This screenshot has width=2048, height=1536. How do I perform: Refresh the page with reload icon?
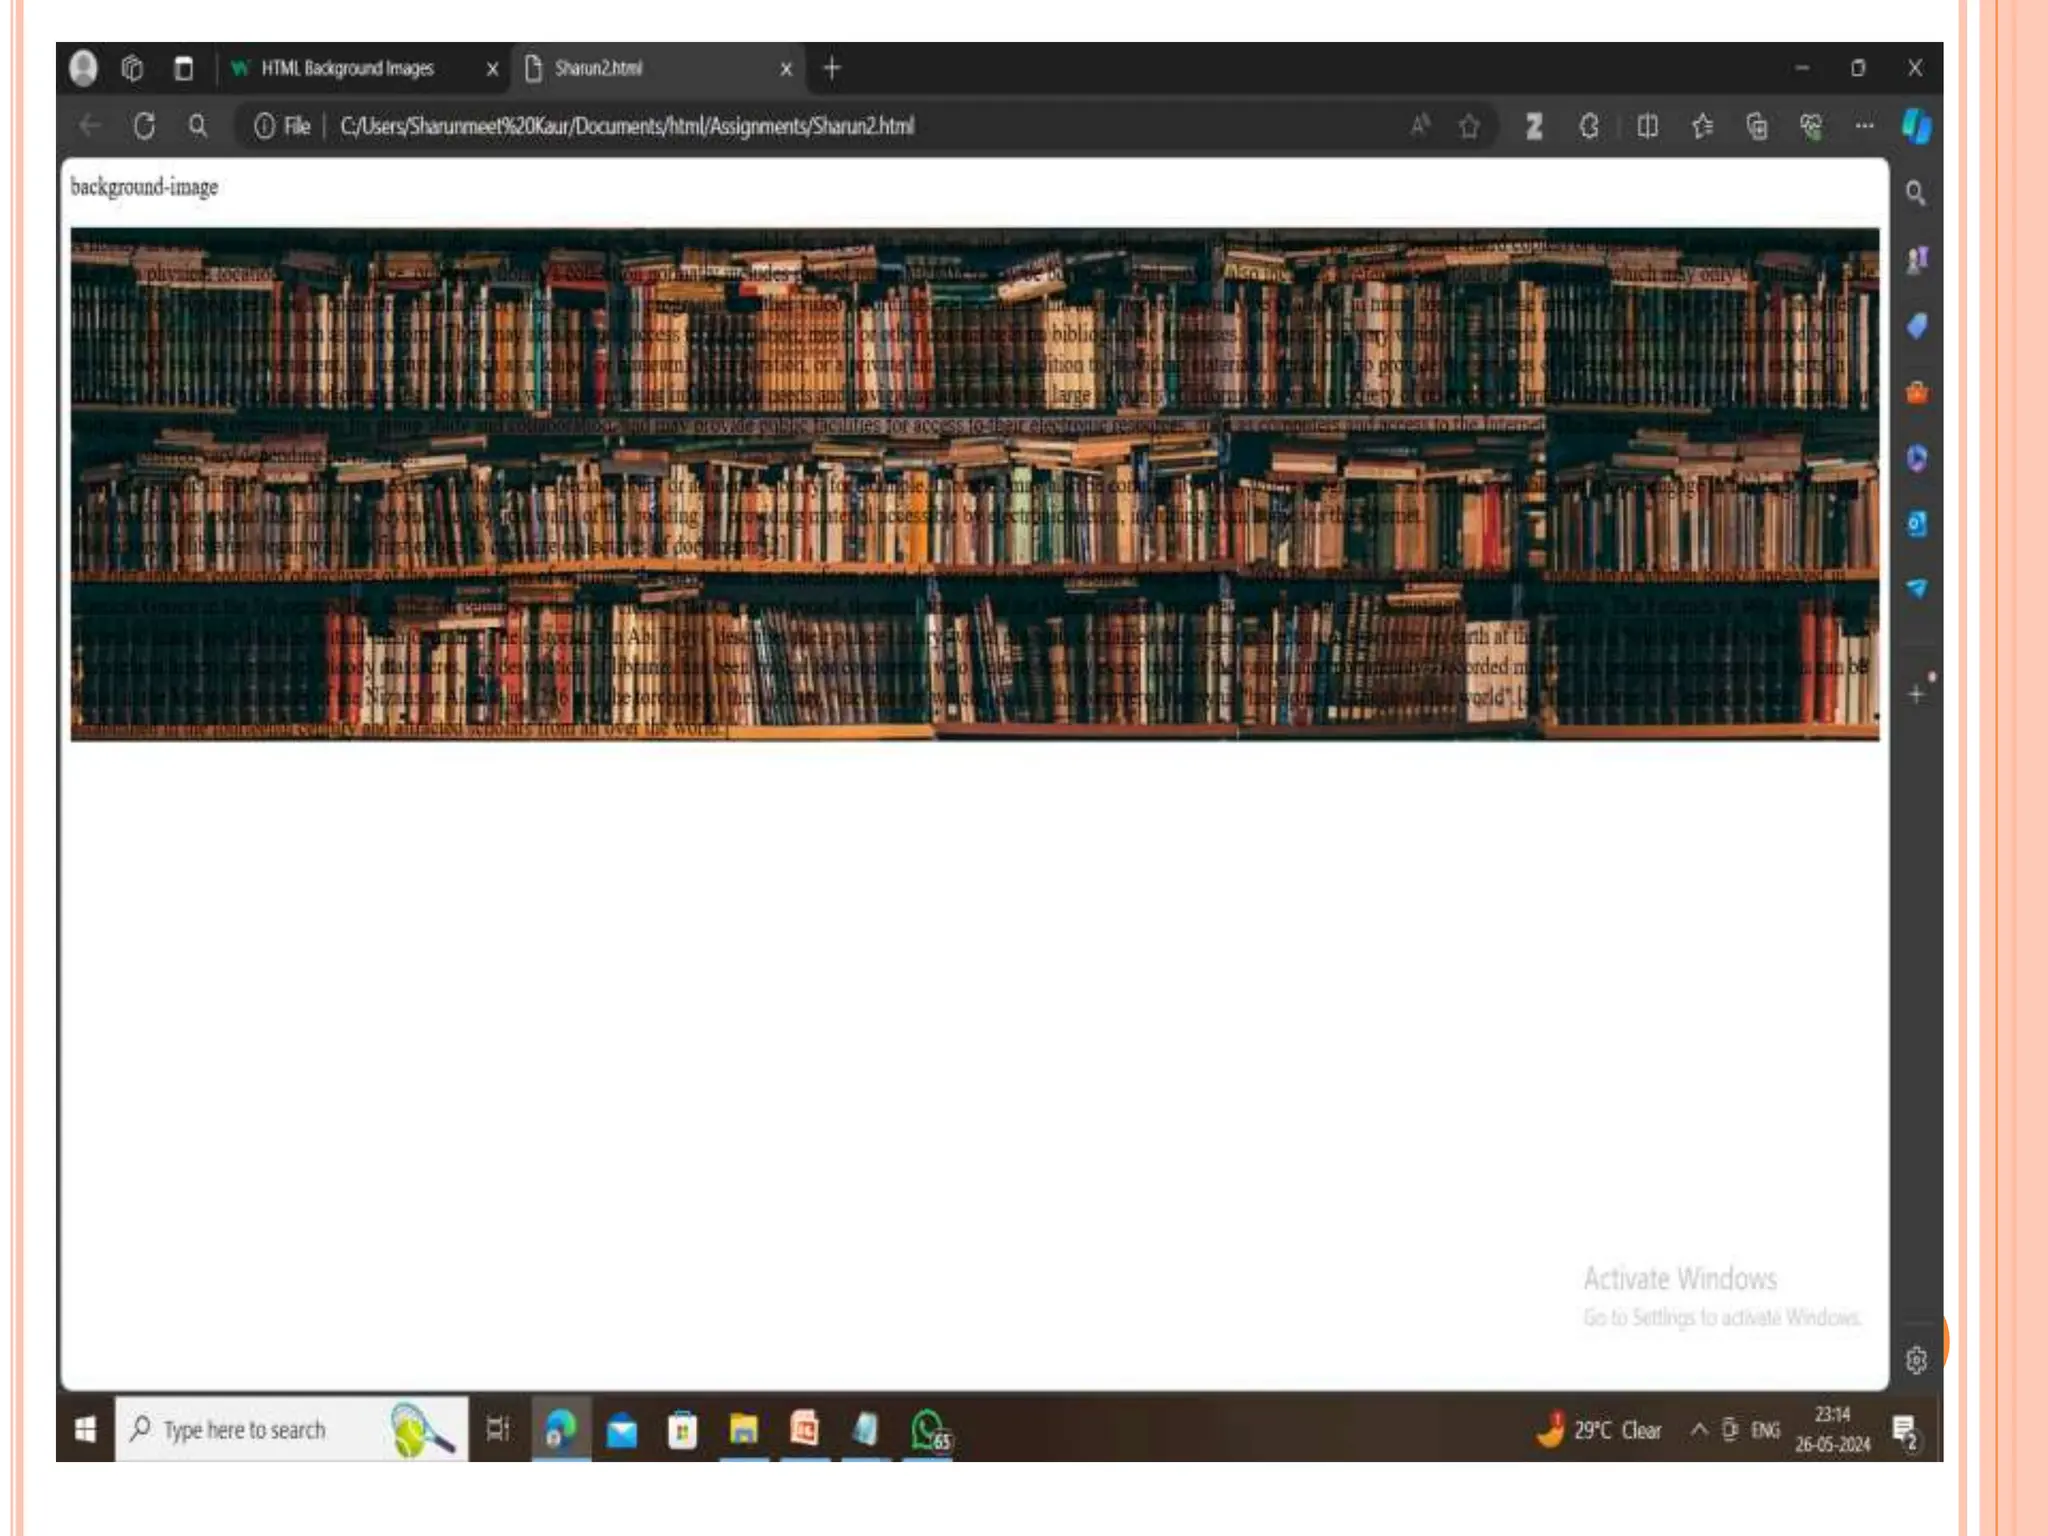[144, 126]
